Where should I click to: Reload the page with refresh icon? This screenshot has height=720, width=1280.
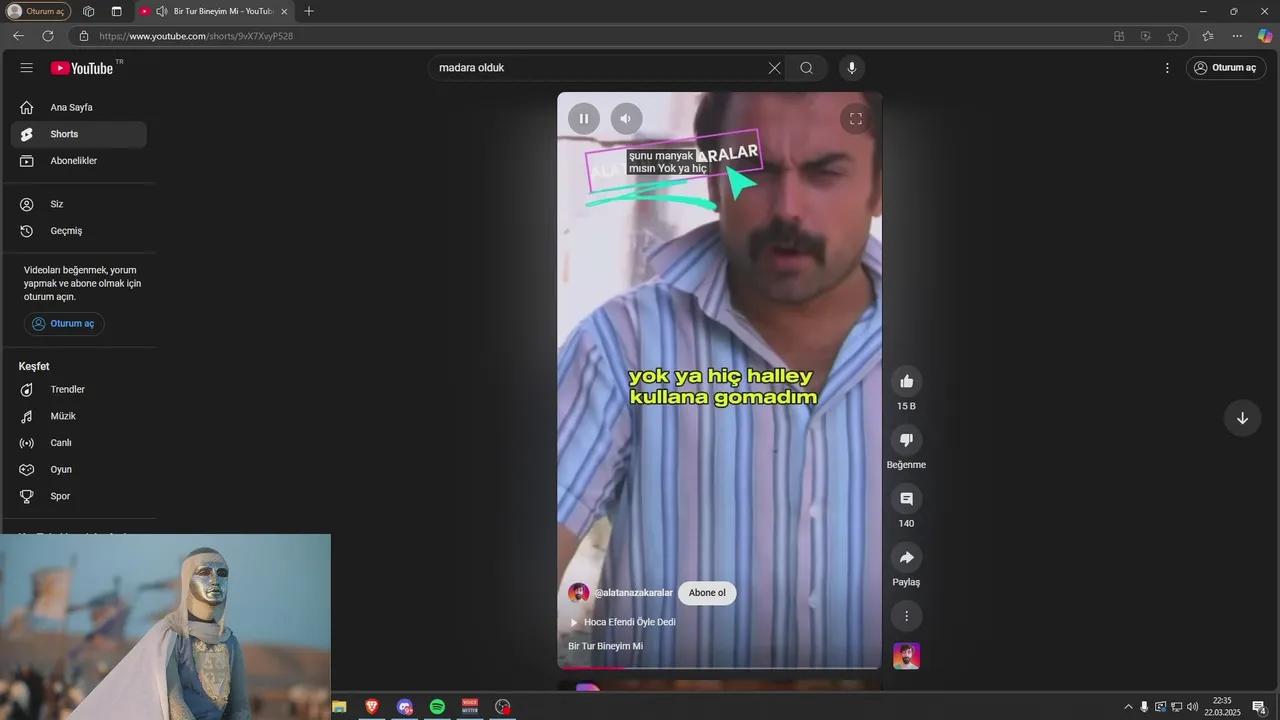tap(47, 36)
